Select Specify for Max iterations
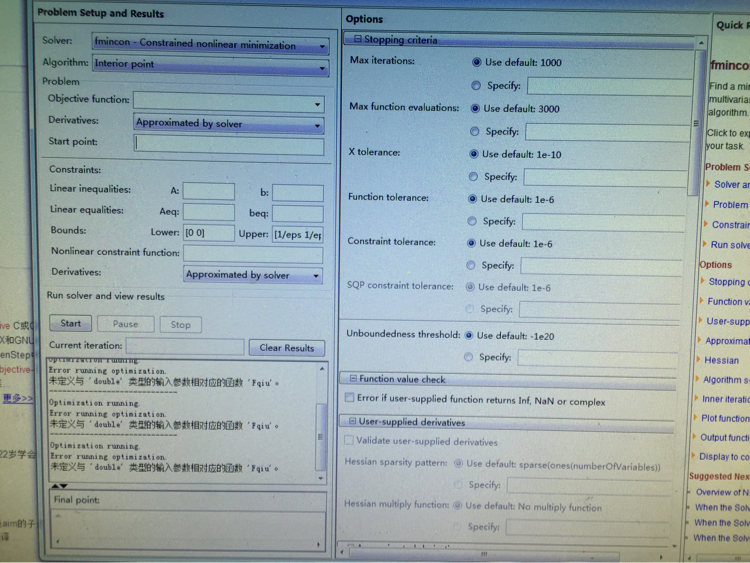This screenshot has width=750, height=563. [x=475, y=85]
